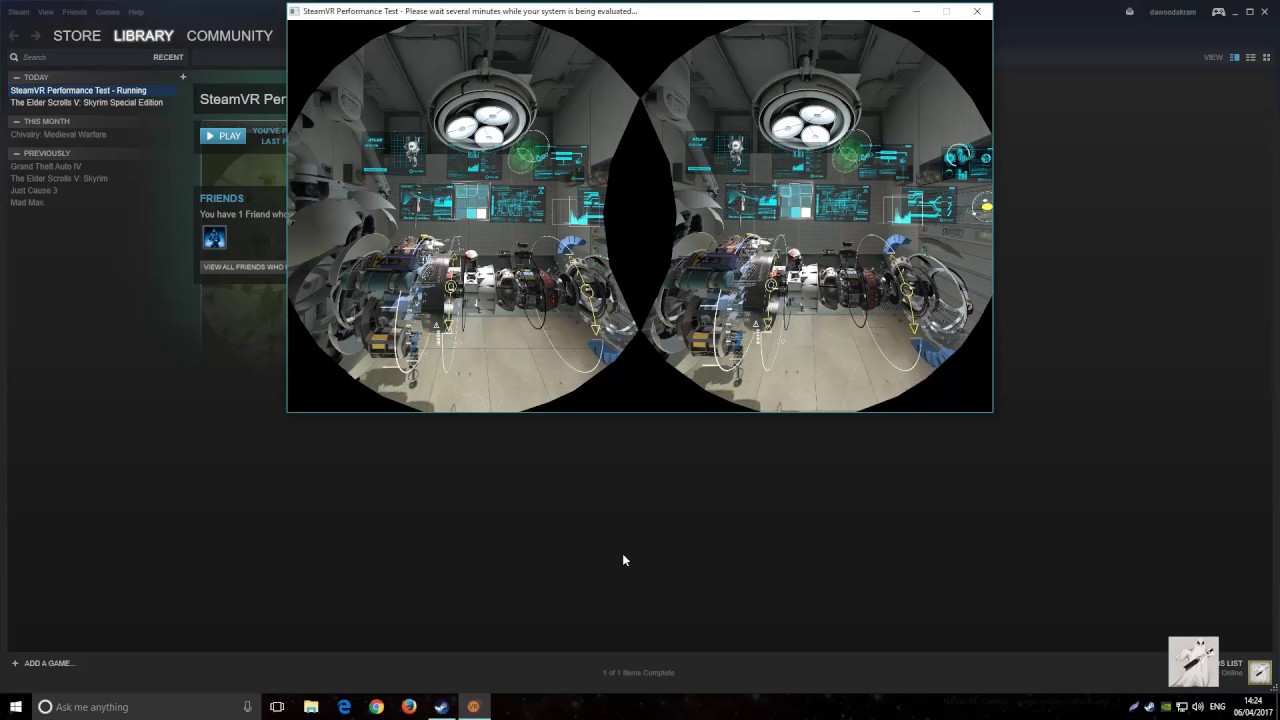Switch to detail view icon
The height and width of the screenshot is (720, 1280).
1234,57
